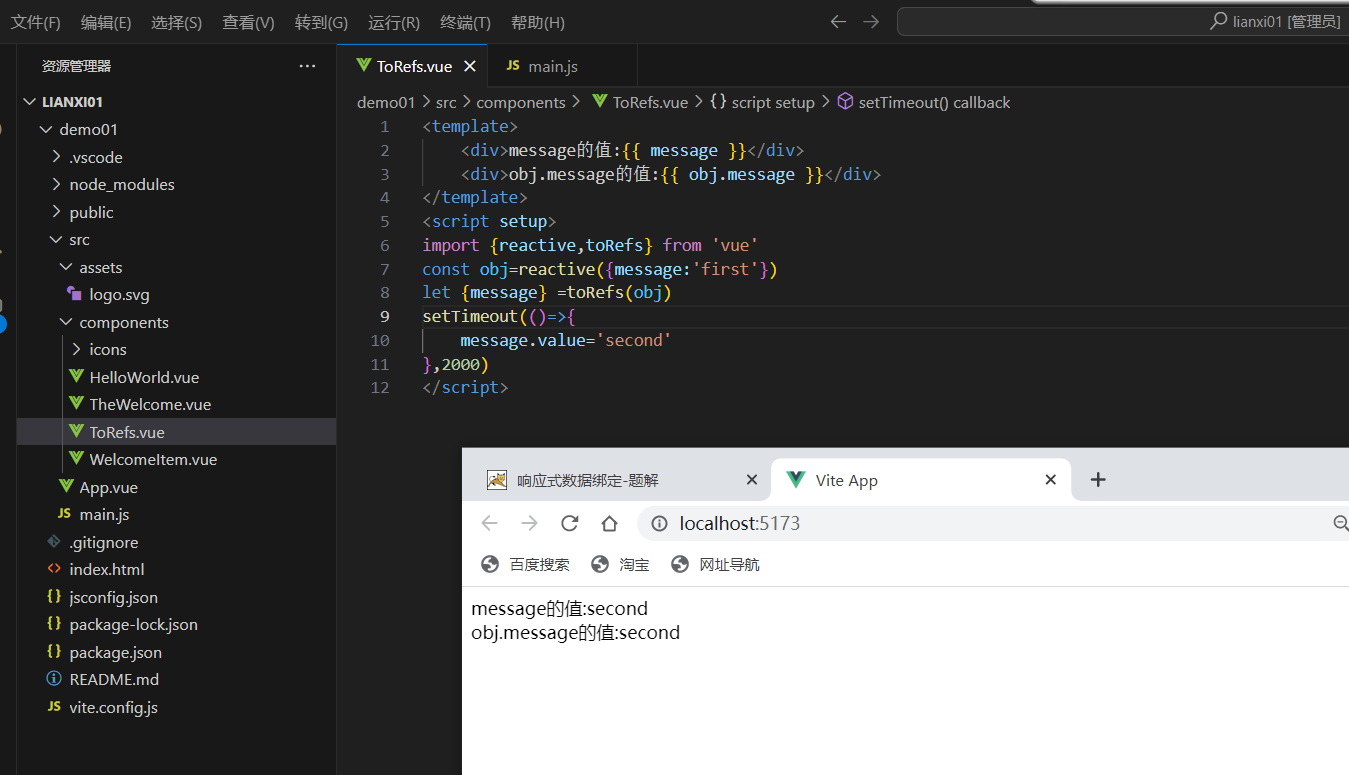
Task: Click JS icon on main.js tab
Action: coord(513,66)
